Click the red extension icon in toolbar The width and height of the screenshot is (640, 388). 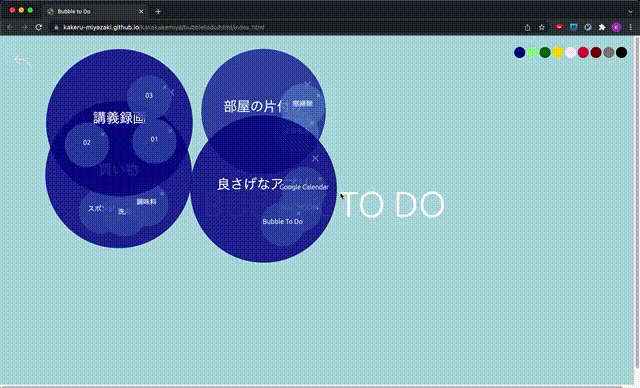pyautogui.click(x=559, y=27)
